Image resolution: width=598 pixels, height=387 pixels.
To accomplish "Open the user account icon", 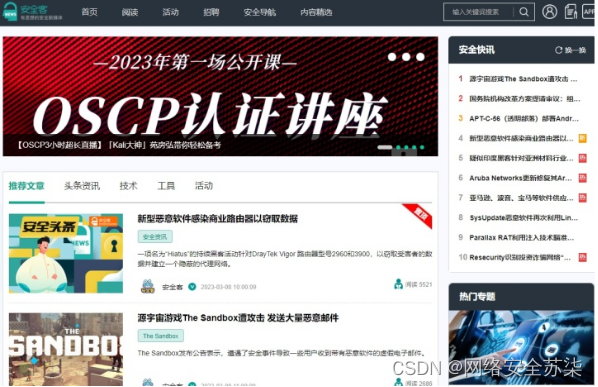I will [x=550, y=11].
